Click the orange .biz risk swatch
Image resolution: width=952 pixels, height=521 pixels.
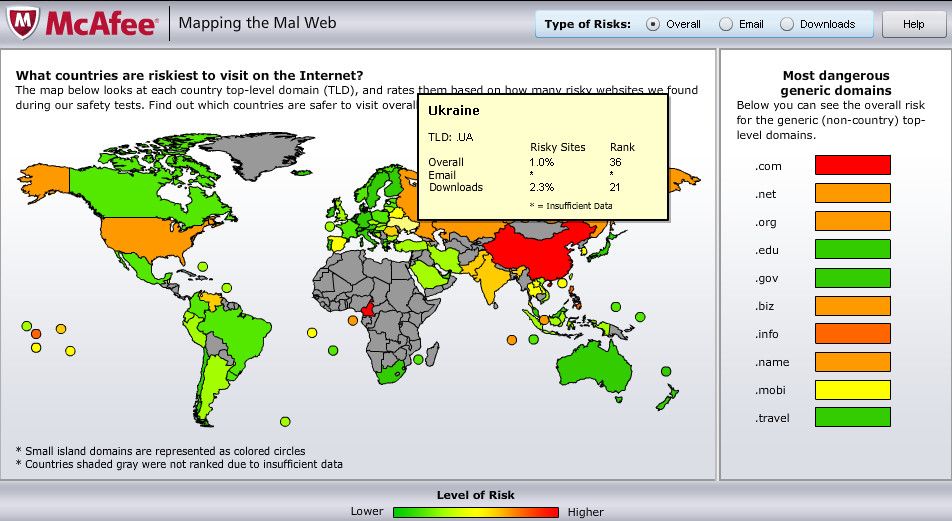[852, 305]
